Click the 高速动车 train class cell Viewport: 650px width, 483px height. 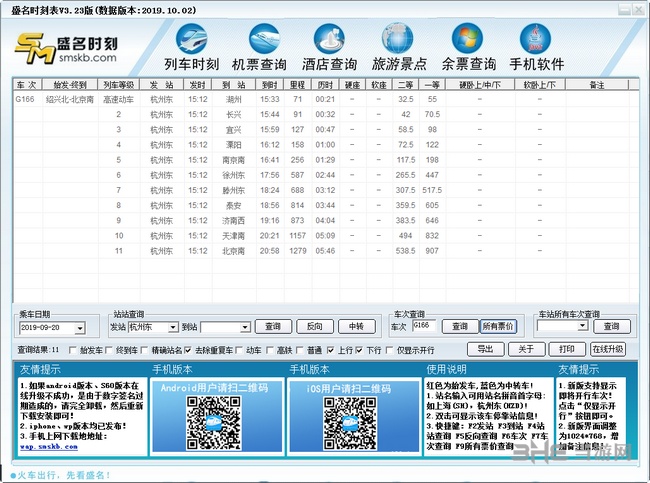119,100
